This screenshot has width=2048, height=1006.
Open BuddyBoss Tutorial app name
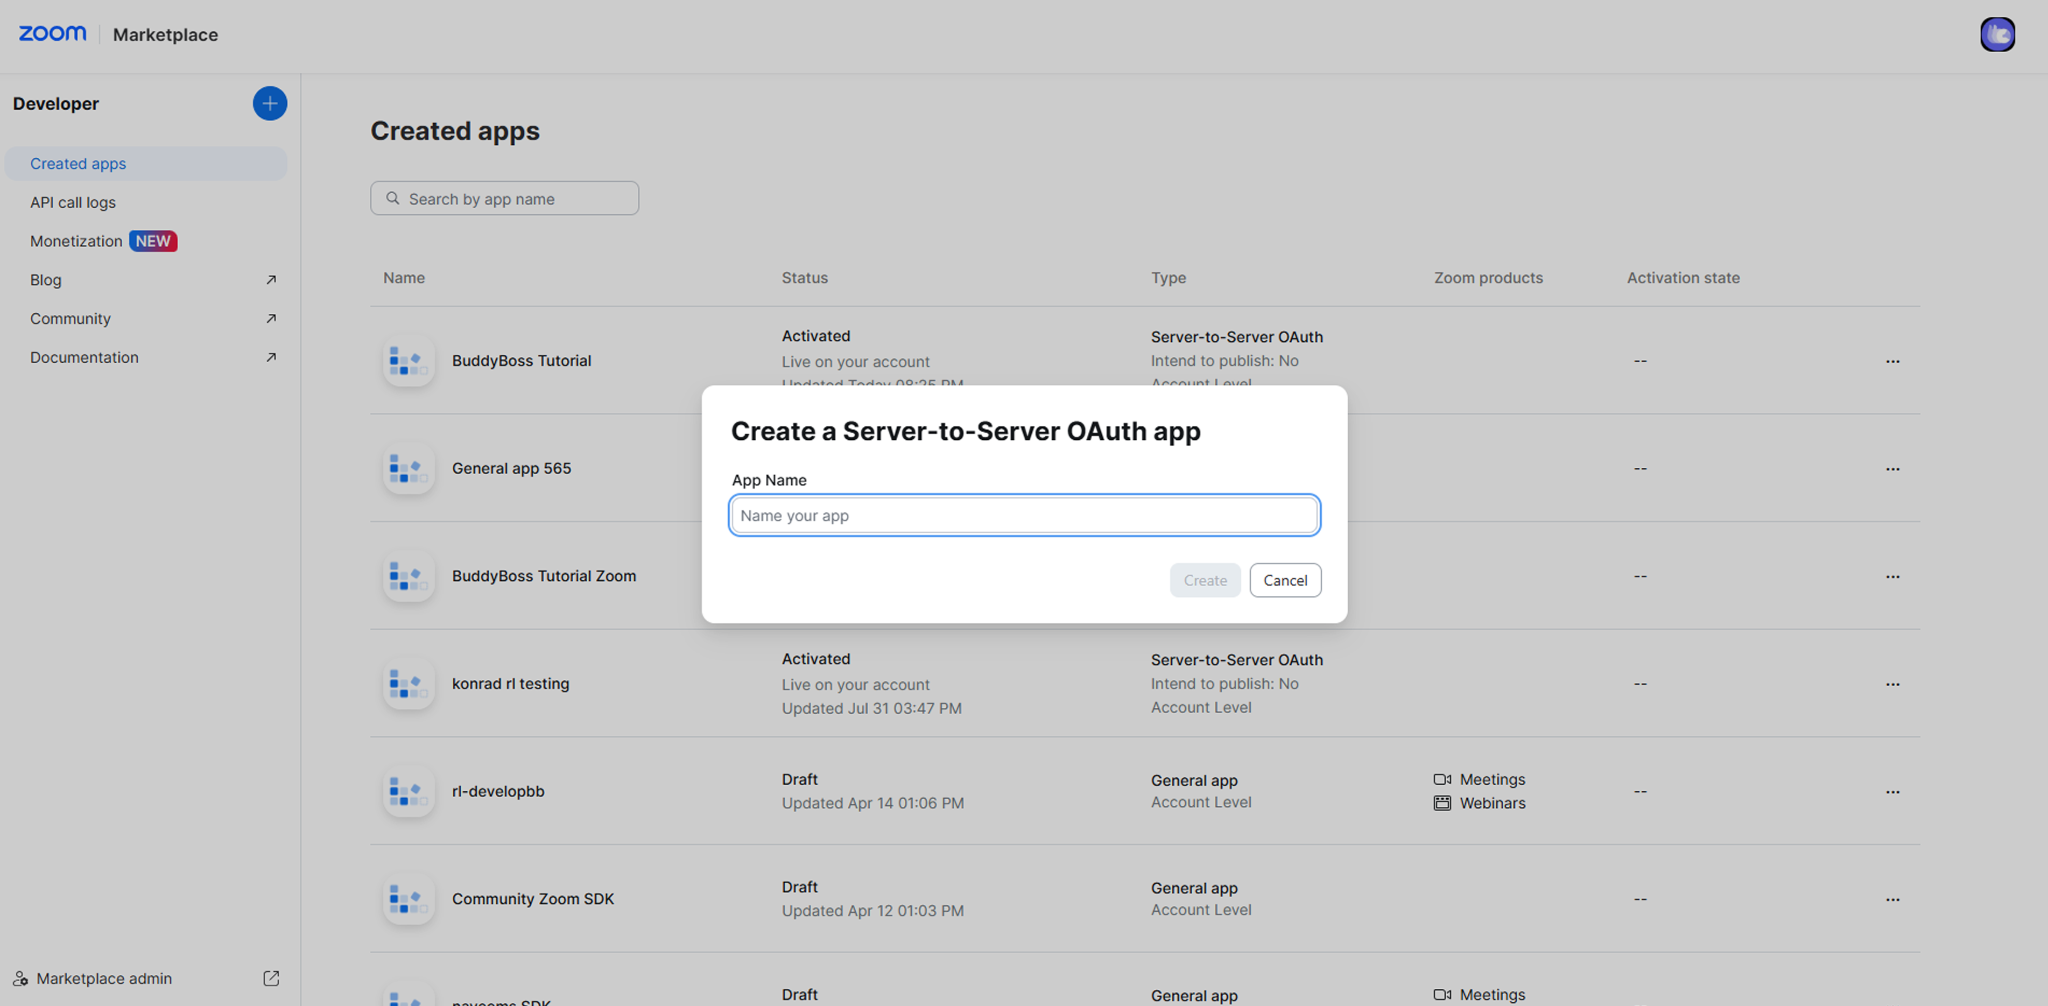pos(521,361)
